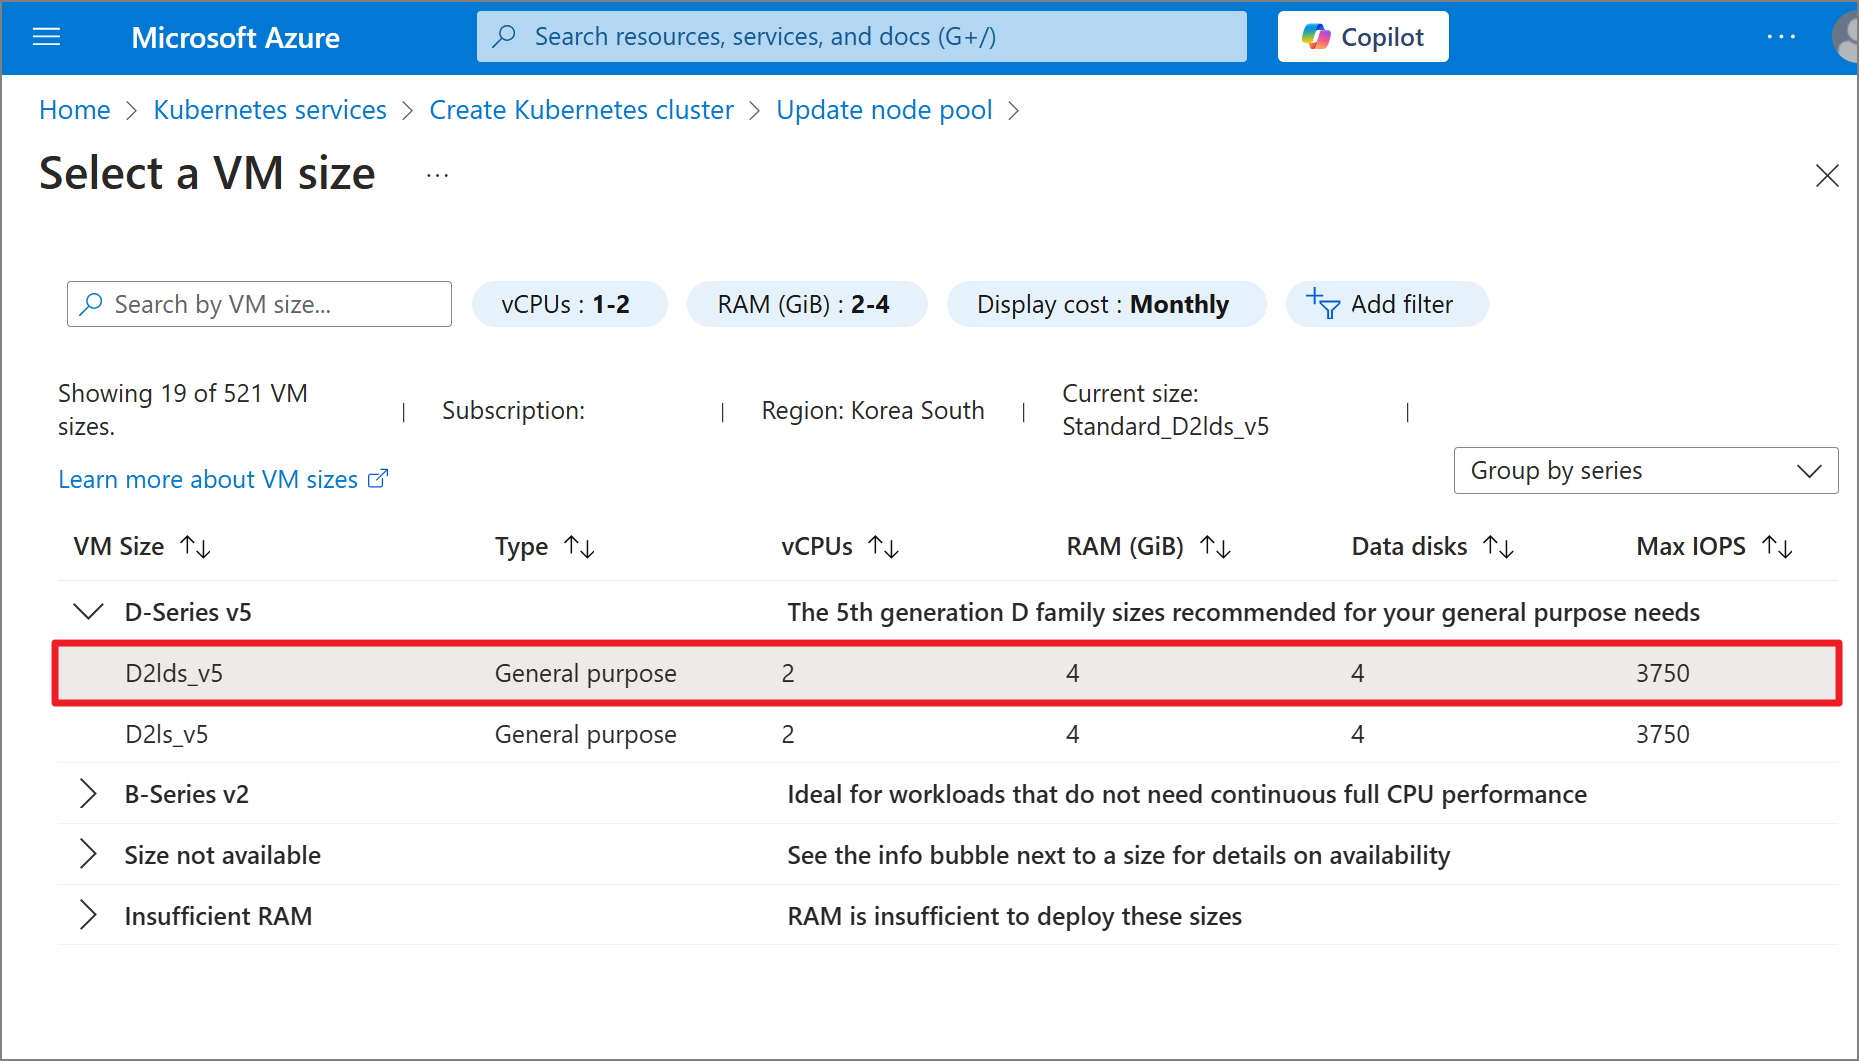Click the Copilot button
1859x1061 pixels.
point(1362,37)
